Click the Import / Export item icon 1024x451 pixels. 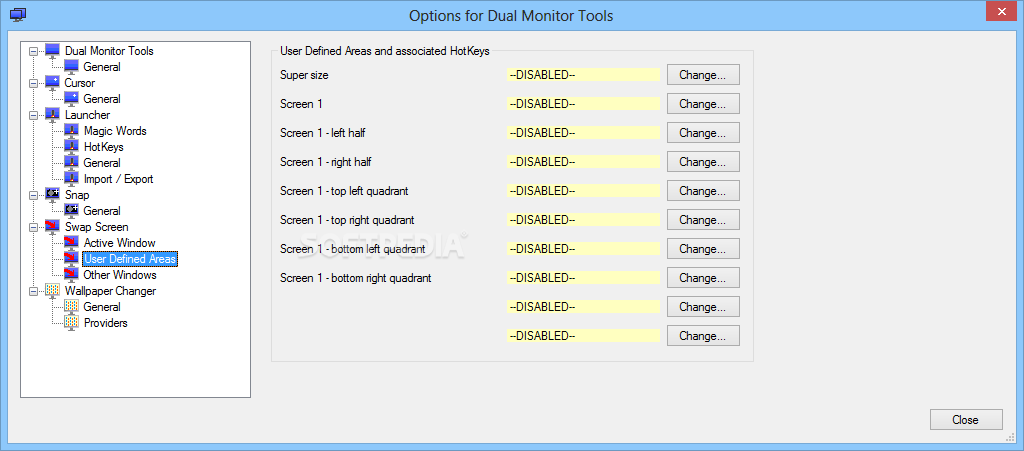pos(71,179)
